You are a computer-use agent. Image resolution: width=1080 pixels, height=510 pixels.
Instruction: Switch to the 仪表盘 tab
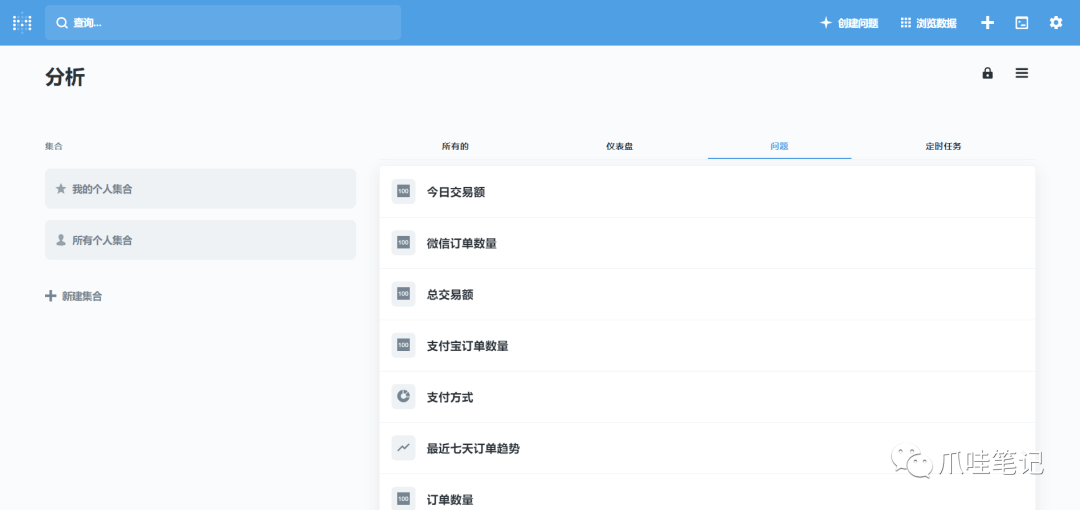point(619,146)
